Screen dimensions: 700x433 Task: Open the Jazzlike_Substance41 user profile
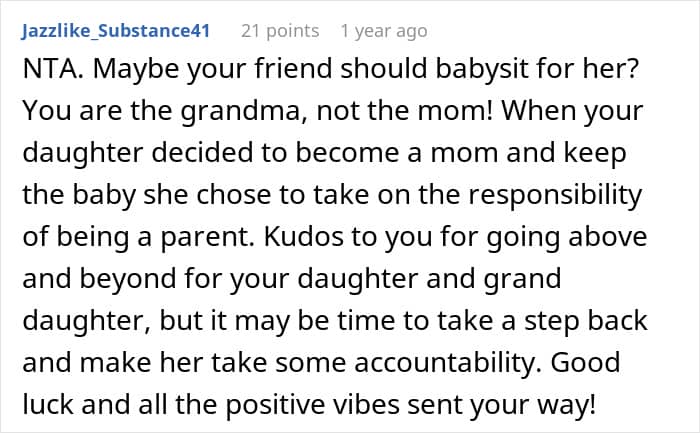point(115,31)
